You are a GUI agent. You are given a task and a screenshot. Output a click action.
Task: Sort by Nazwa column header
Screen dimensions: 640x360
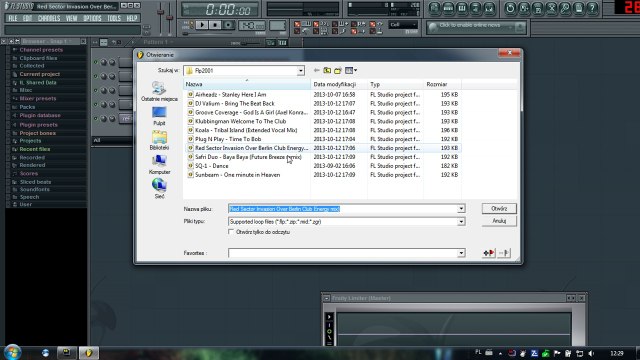point(247,84)
